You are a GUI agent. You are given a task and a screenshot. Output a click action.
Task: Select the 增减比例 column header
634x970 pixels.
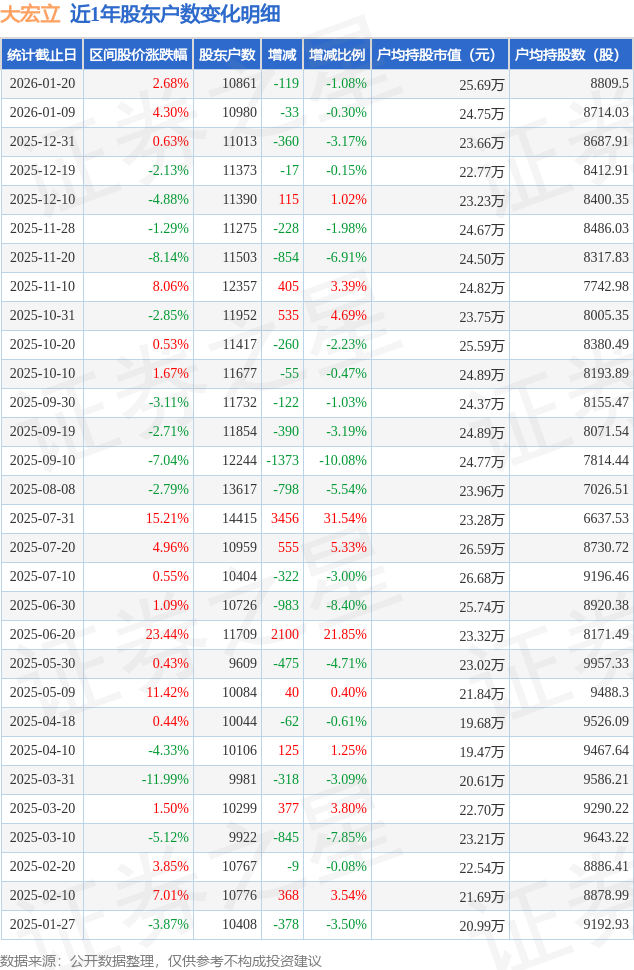337,55
